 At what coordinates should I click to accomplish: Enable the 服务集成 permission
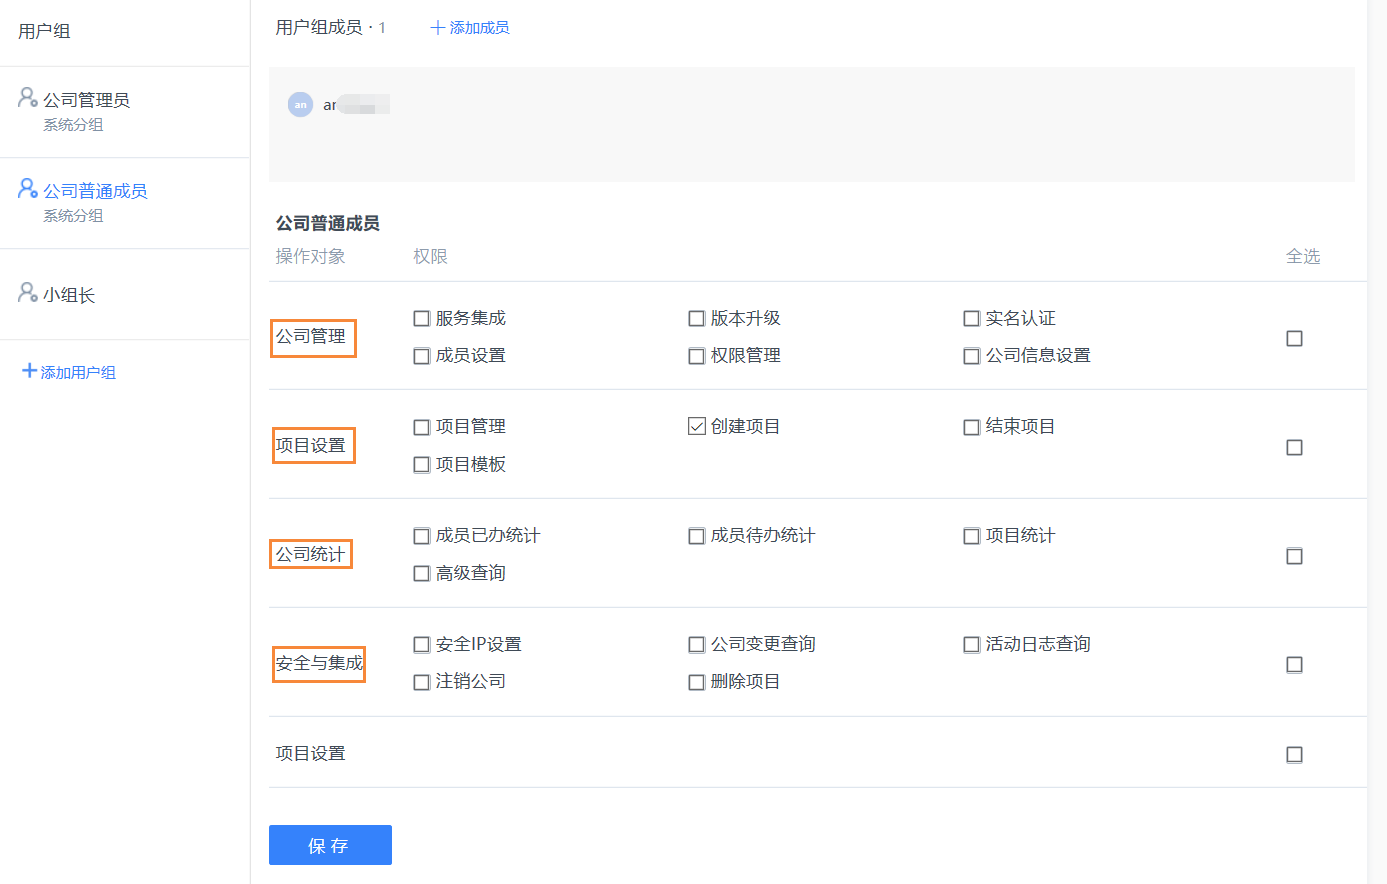[422, 319]
